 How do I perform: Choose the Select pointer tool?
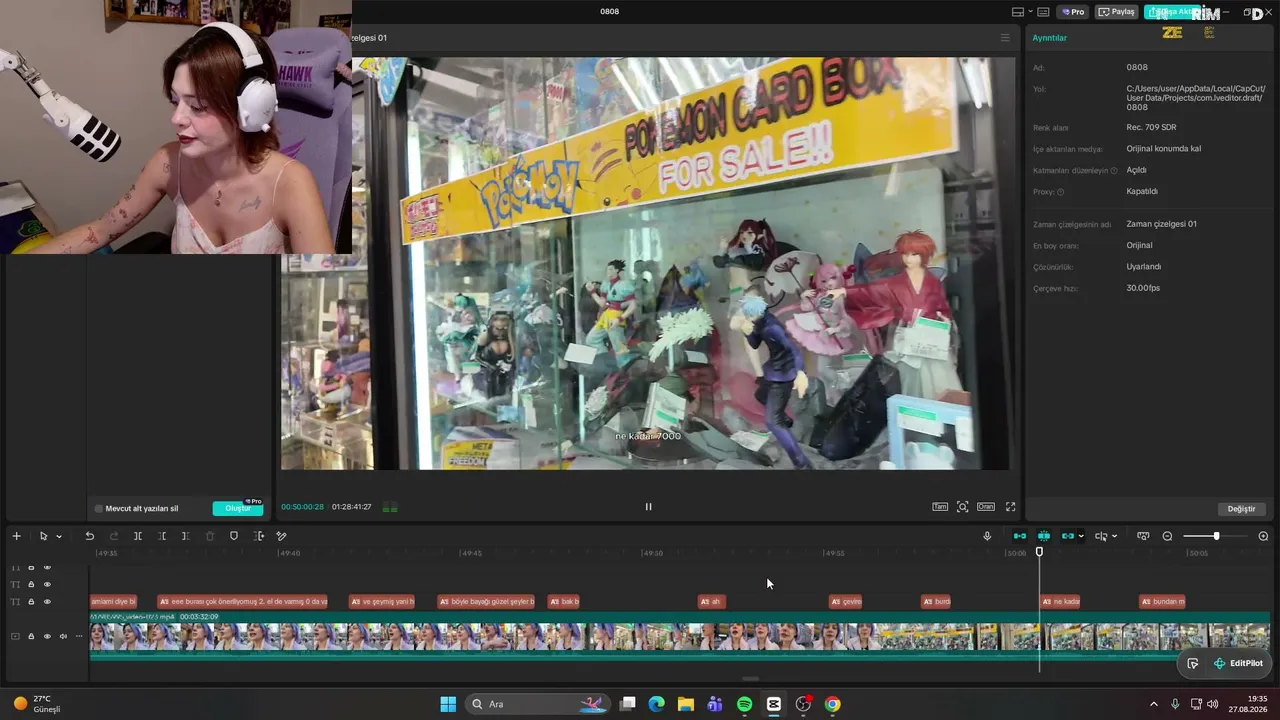43,536
